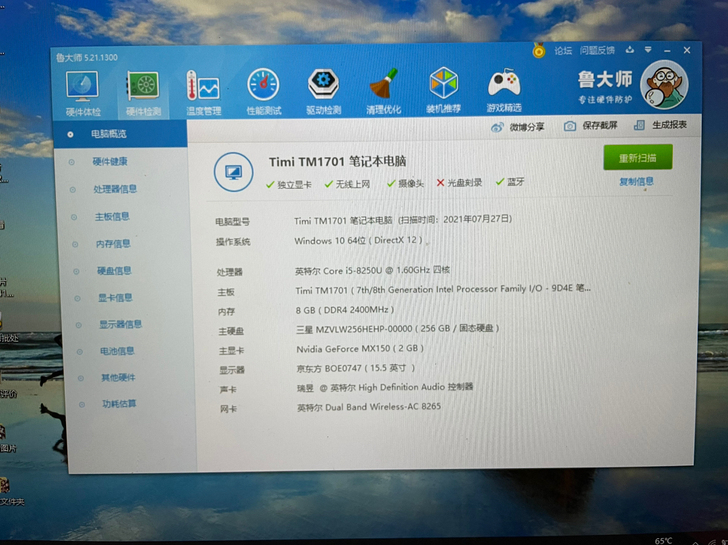
Task: Click the 三星 MZVLW256HEHP disk value
Action: click(398, 329)
